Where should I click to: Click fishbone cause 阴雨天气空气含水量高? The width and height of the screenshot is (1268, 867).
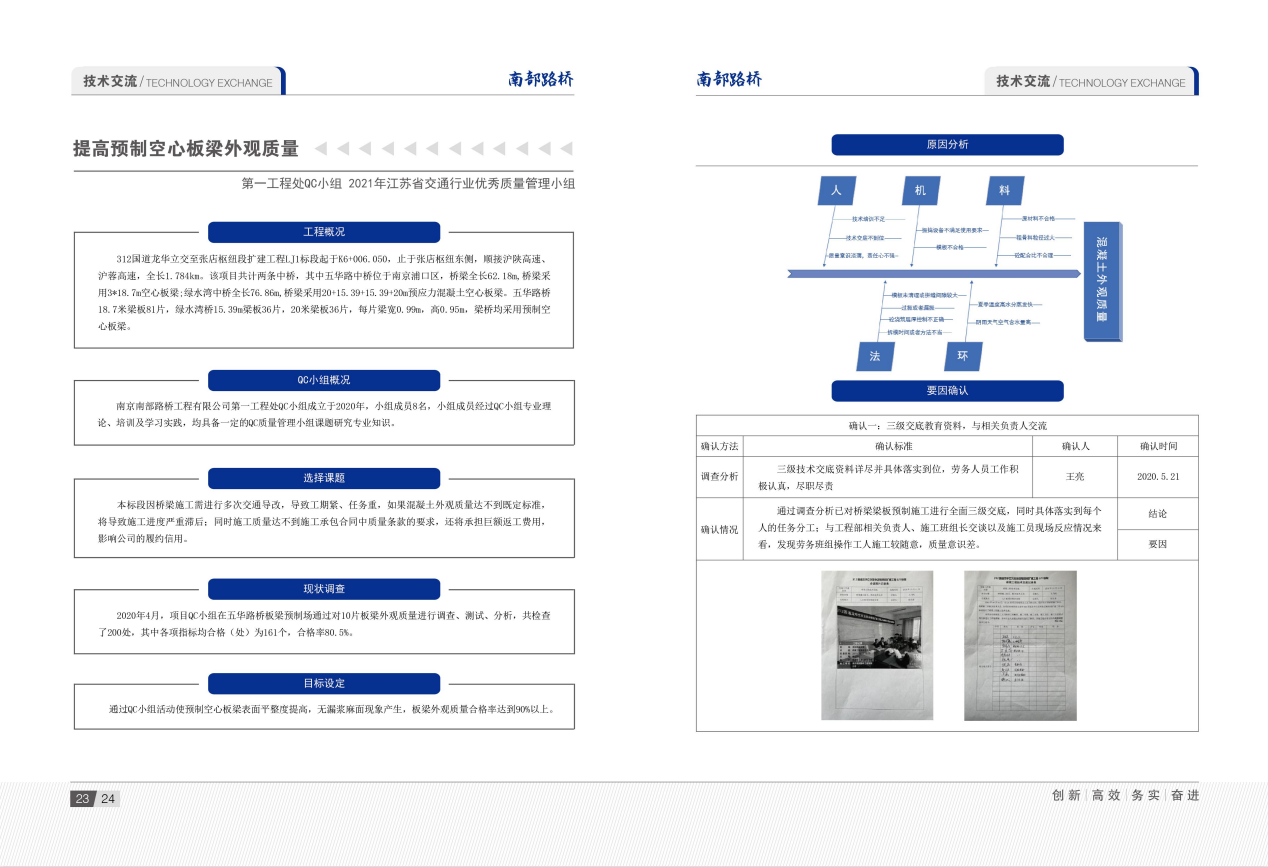click(x=1004, y=322)
